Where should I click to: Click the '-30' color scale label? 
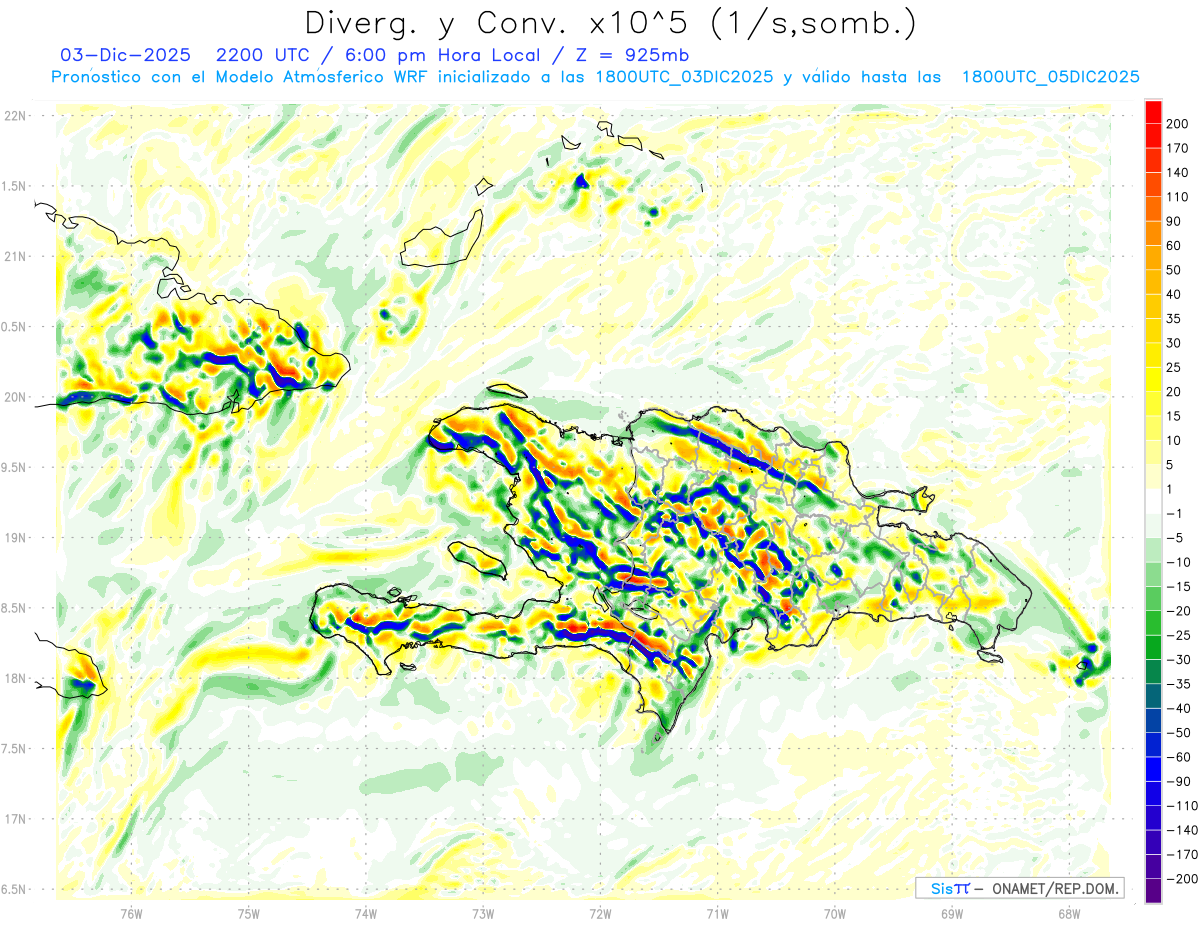click(1178, 660)
